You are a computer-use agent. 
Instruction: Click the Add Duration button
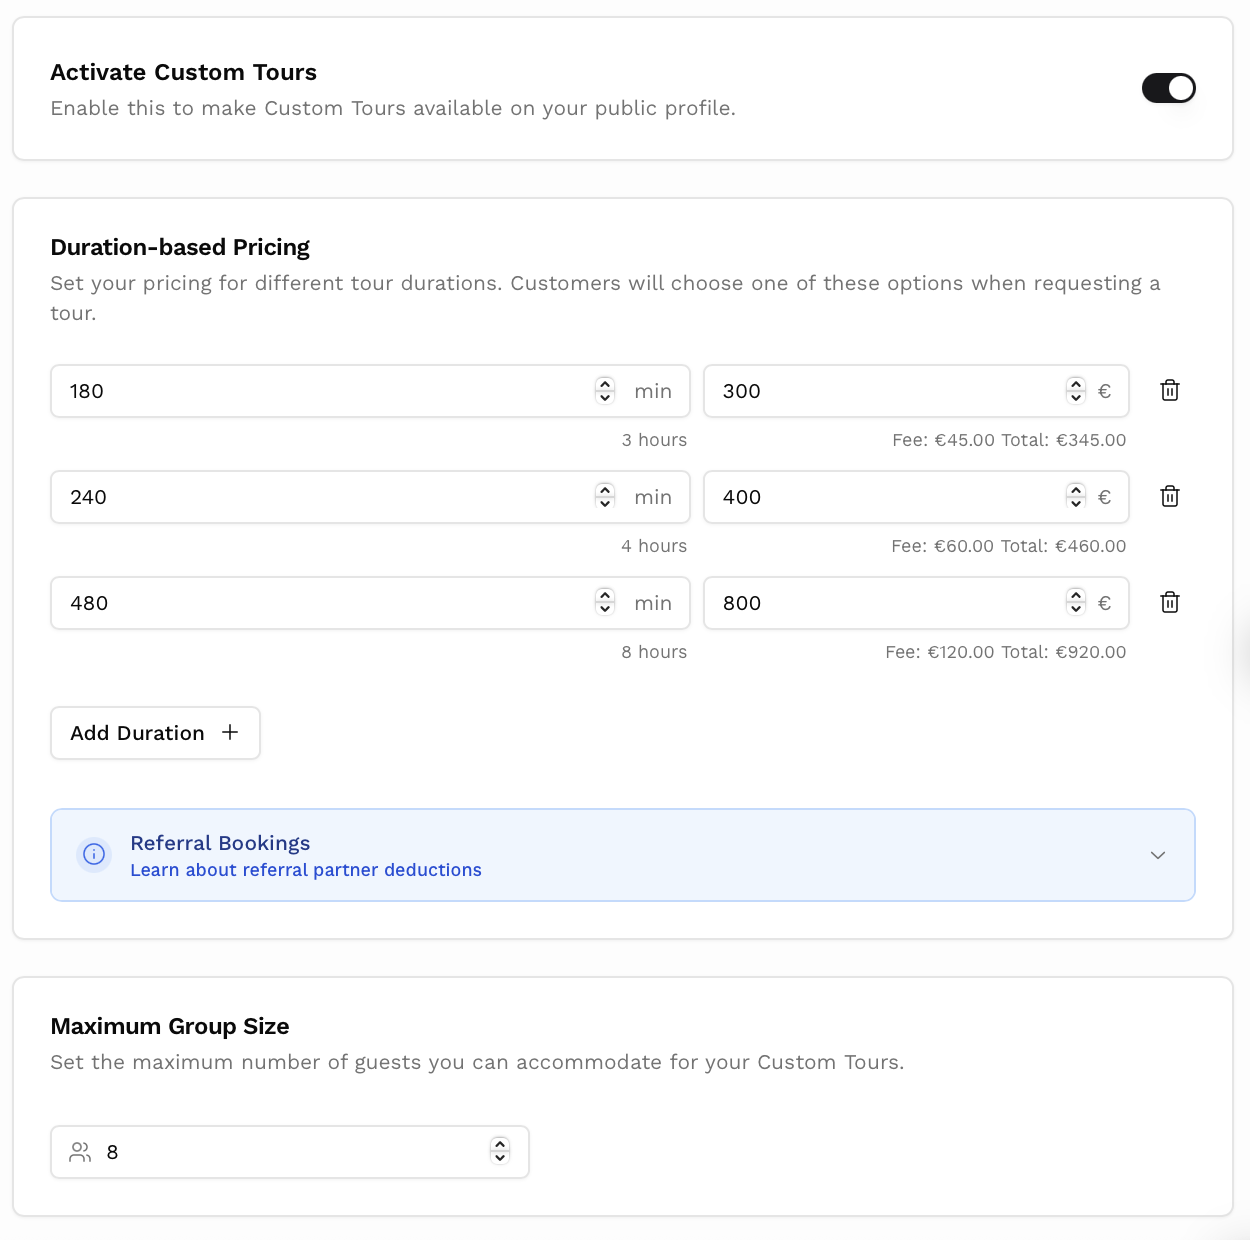[155, 732]
